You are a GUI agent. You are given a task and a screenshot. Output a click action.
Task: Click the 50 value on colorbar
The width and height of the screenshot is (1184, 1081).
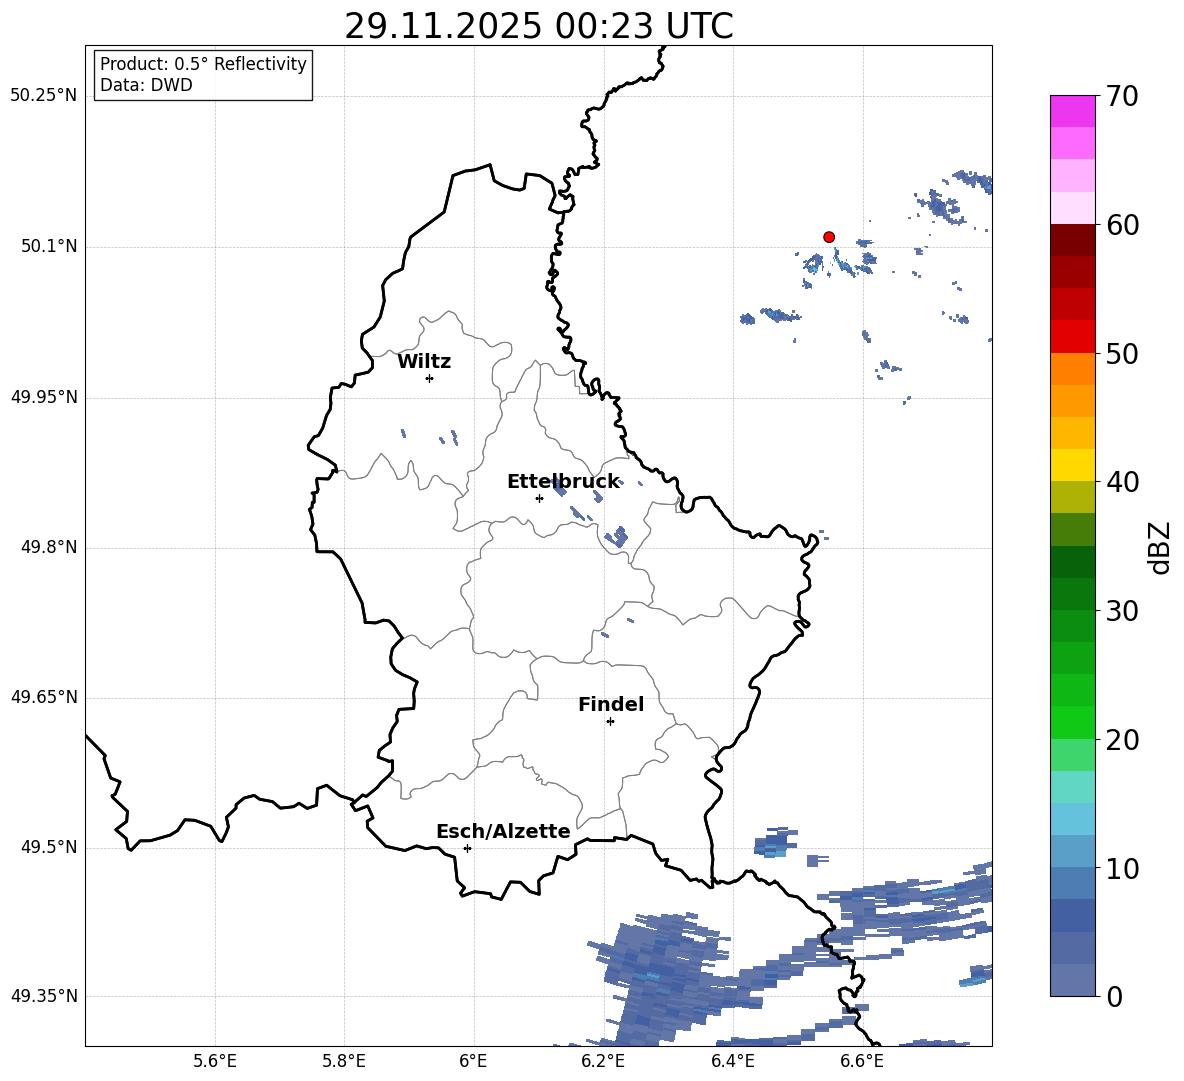1122,353
